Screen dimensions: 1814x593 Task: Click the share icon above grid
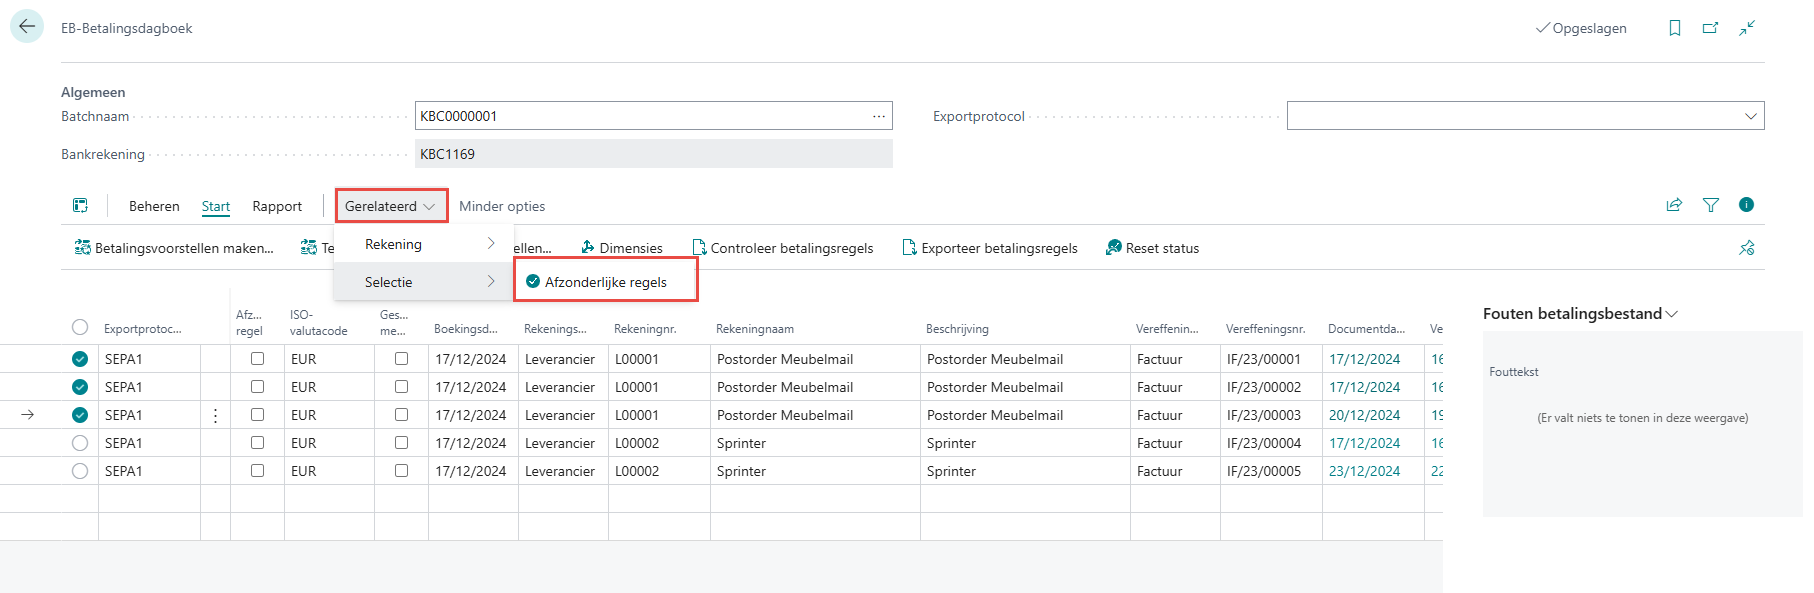click(x=1674, y=205)
